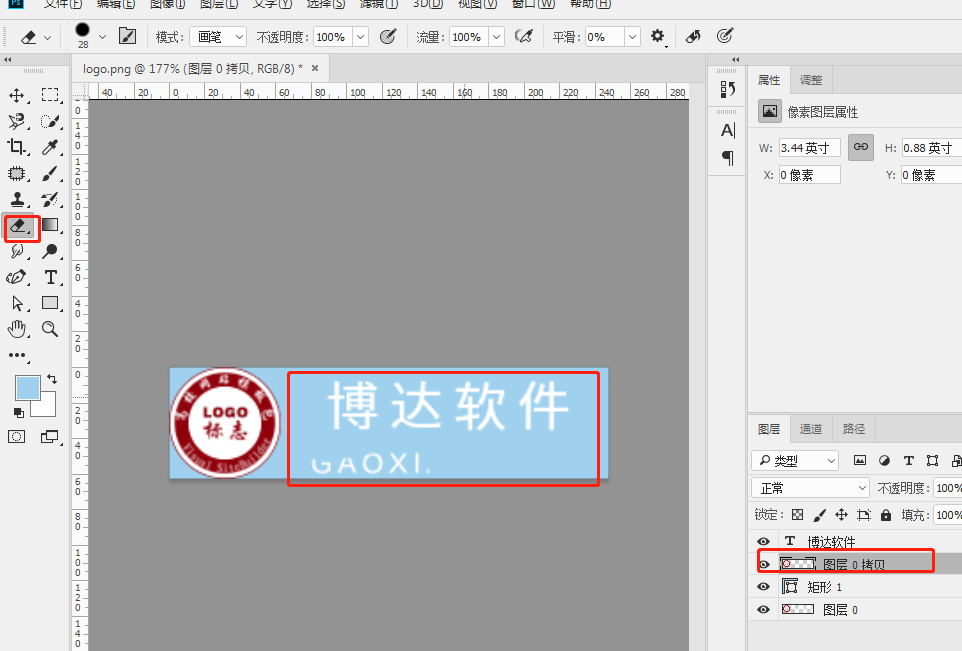Filter layers by pixel layers icon
This screenshot has width=962, height=651.
(860, 460)
